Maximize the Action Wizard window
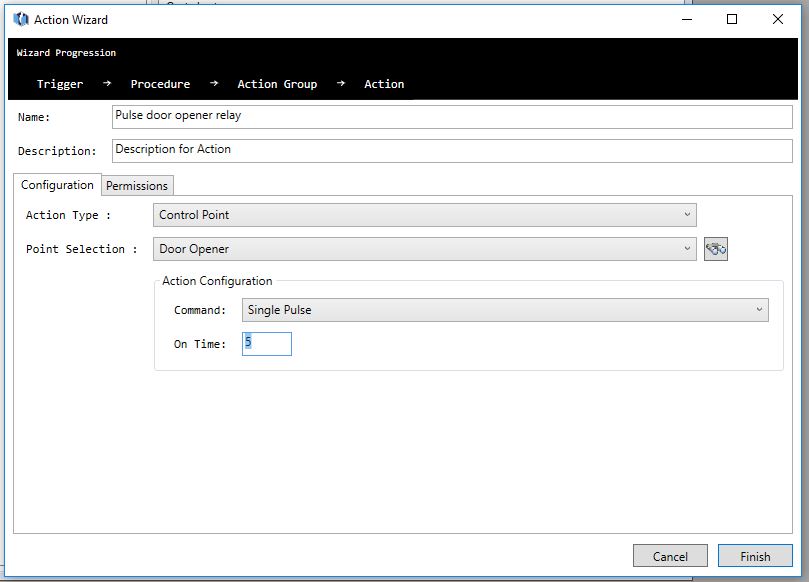 click(732, 20)
